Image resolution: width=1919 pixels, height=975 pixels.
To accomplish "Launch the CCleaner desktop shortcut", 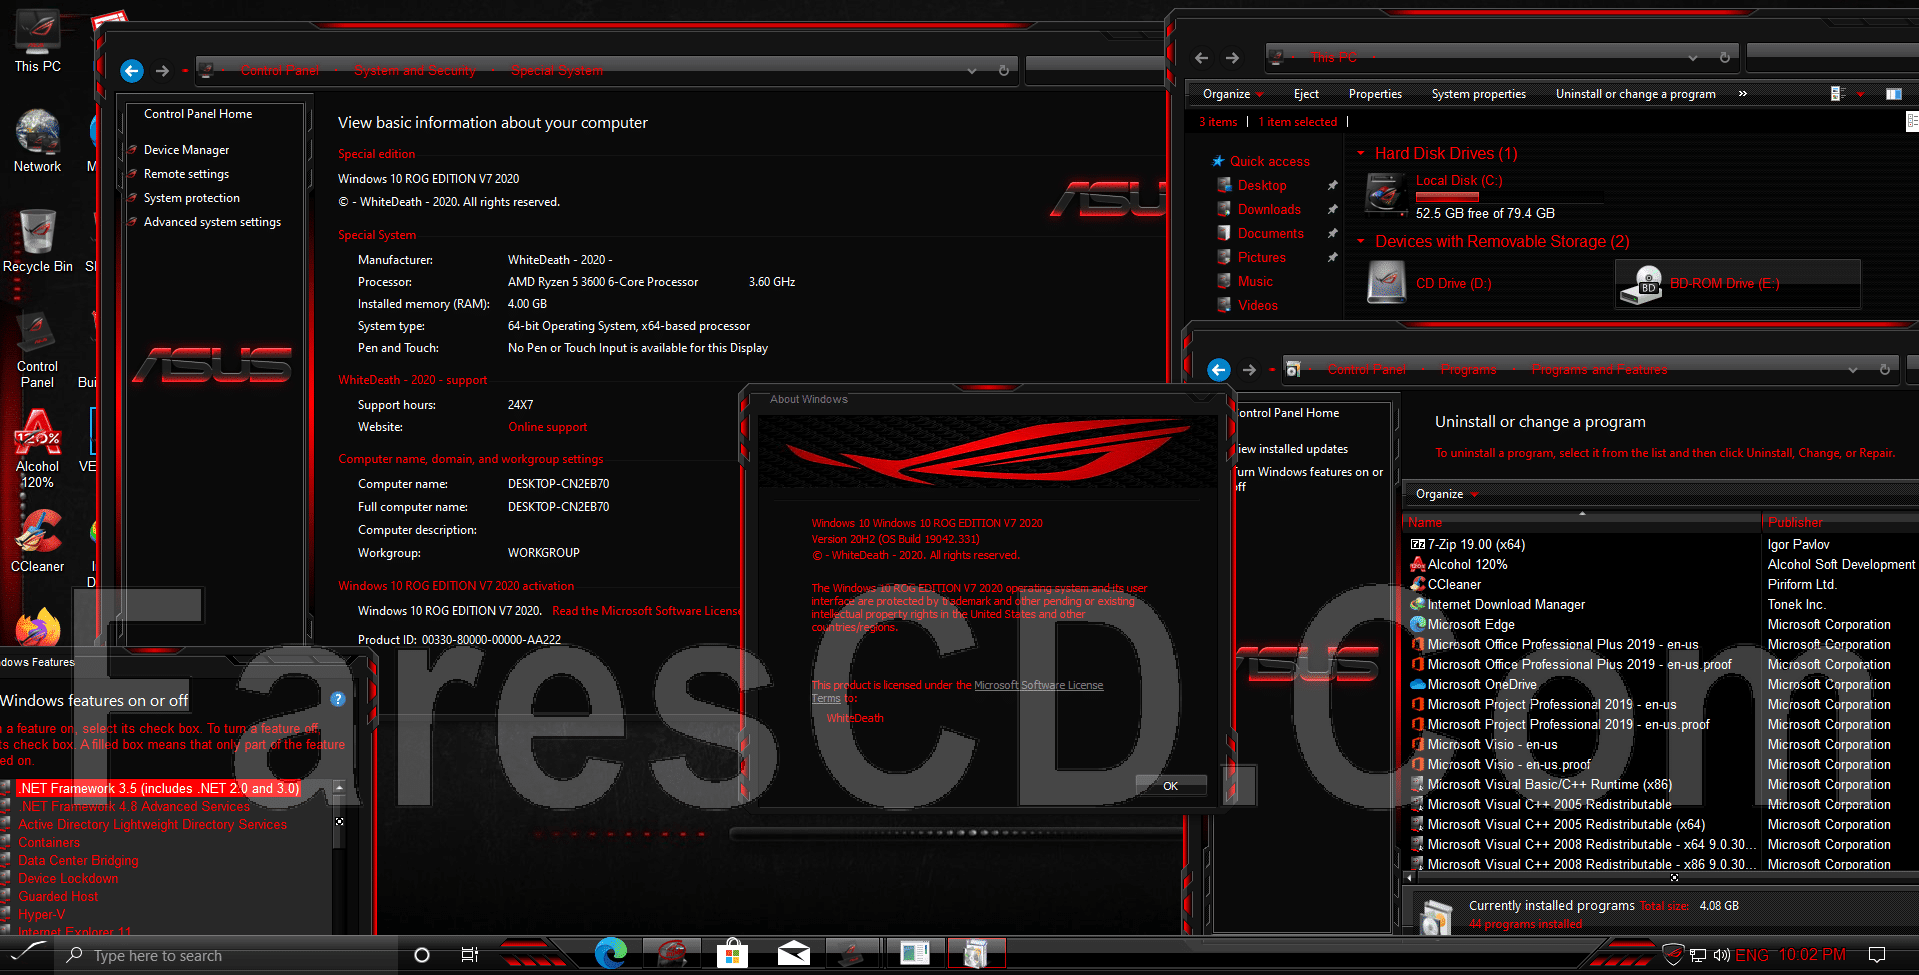I will 38,540.
